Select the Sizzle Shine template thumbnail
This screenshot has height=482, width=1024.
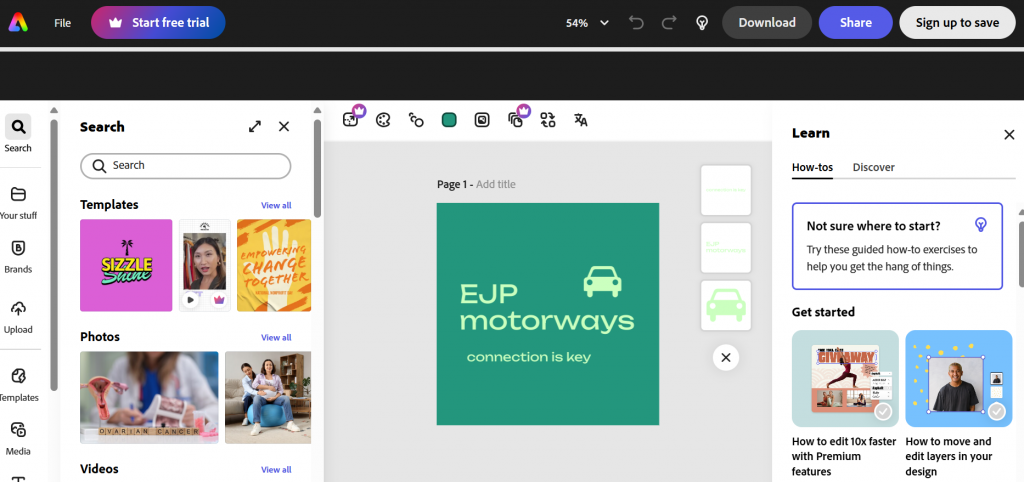pyautogui.click(x=126, y=265)
